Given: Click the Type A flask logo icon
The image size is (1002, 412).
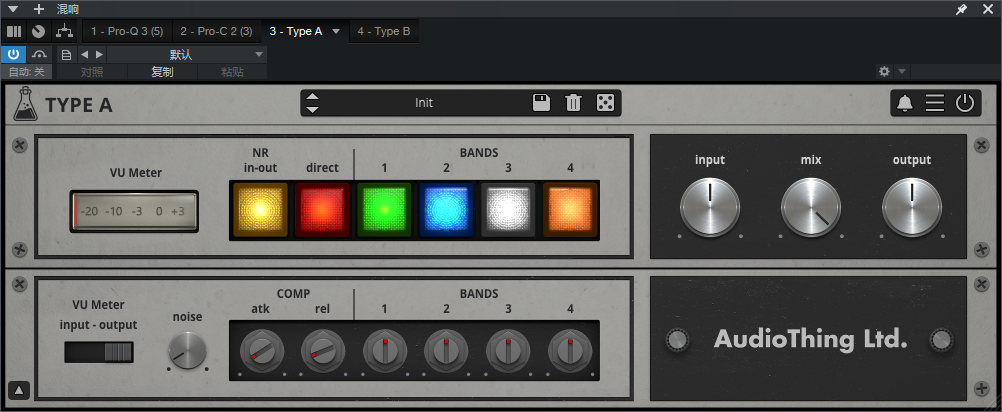Looking at the screenshot, I should (x=25, y=104).
